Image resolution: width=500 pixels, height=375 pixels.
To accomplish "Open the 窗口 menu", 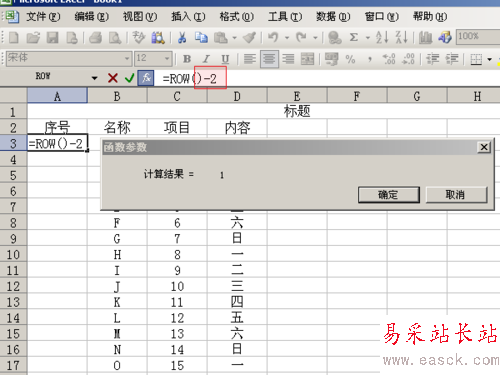I will click(382, 17).
